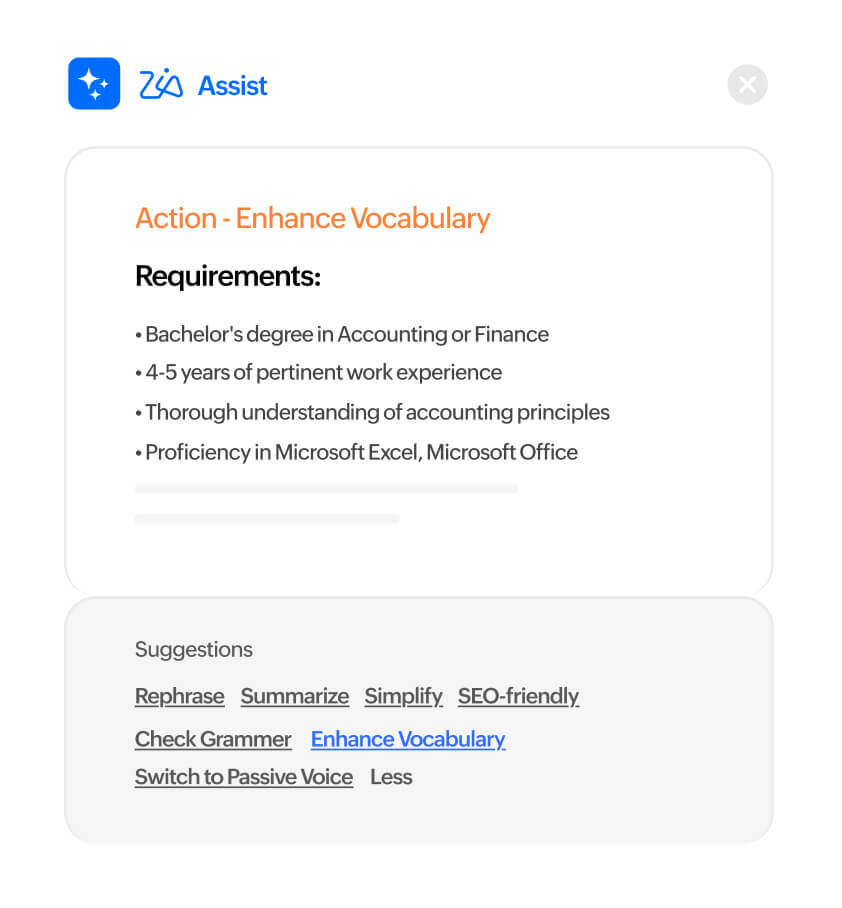Click the Requirements heading

[228, 276]
